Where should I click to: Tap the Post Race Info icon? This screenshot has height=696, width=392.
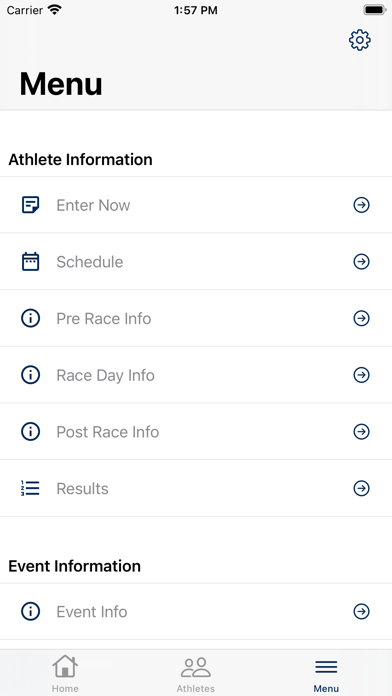tap(31, 431)
